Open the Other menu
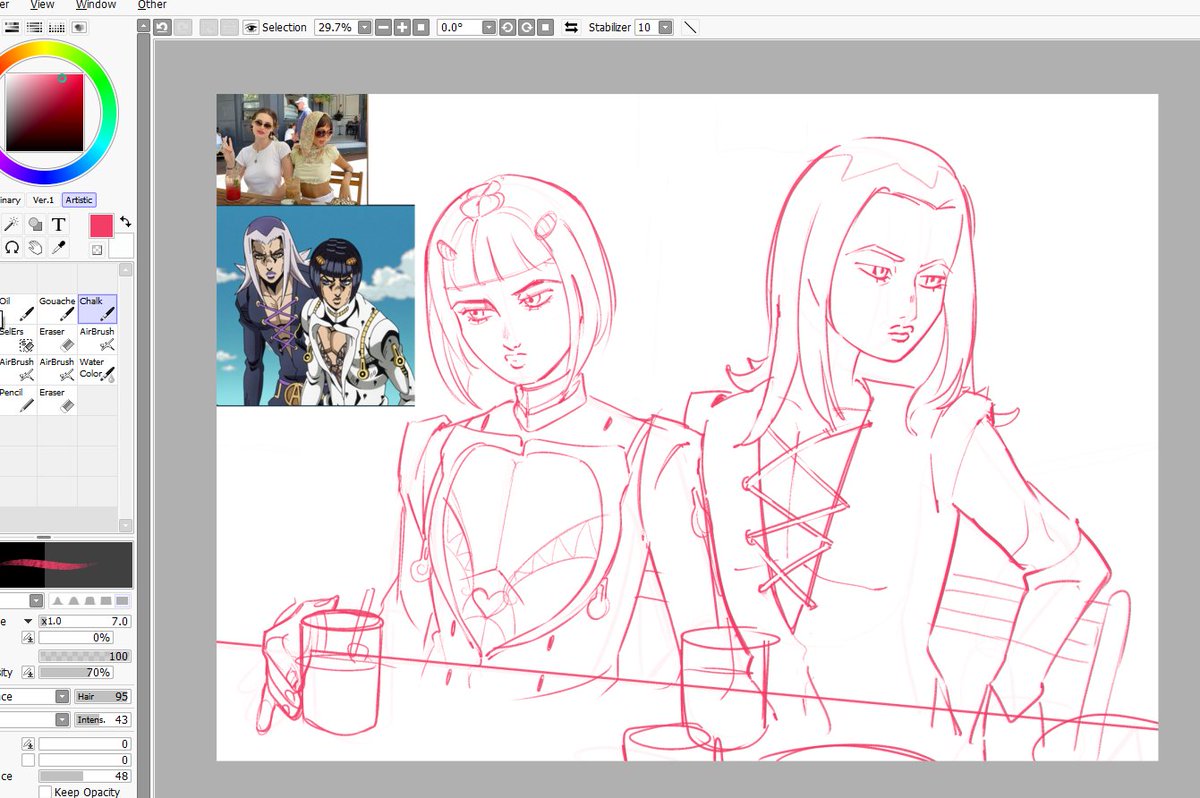The width and height of the screenshot is (1200, 798). [152, 5]
